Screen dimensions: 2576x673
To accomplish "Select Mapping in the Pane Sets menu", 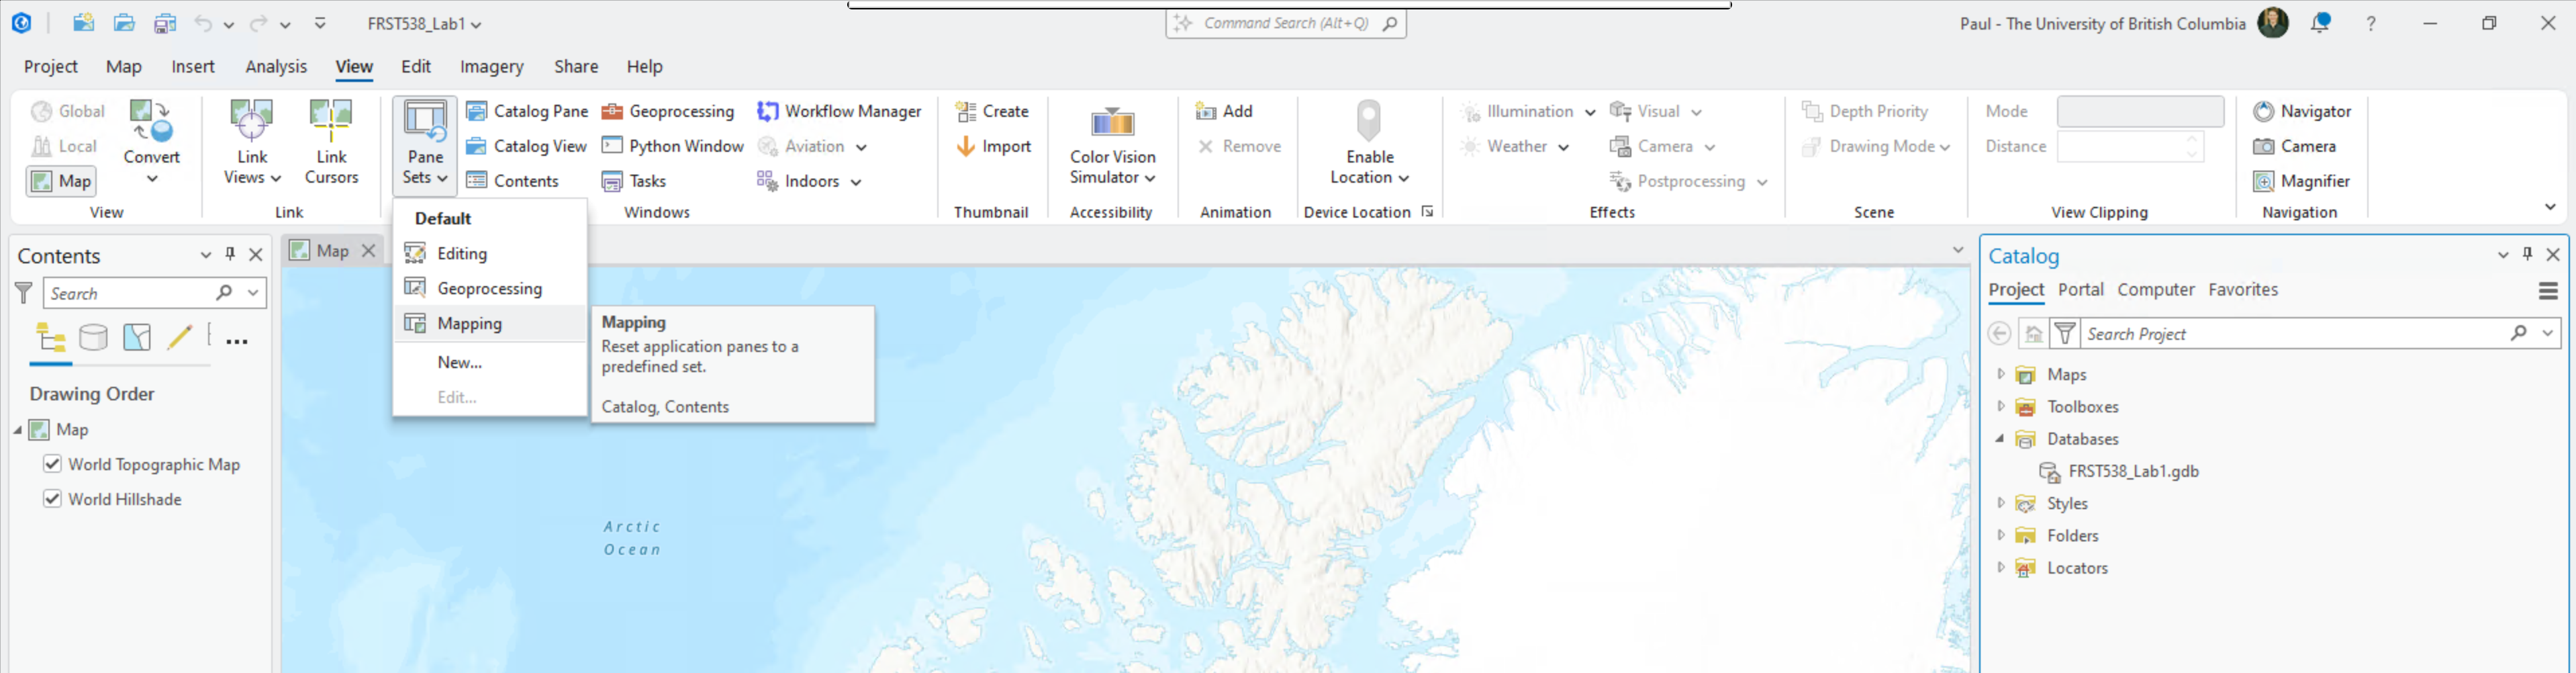I will (x=469, y=323).
